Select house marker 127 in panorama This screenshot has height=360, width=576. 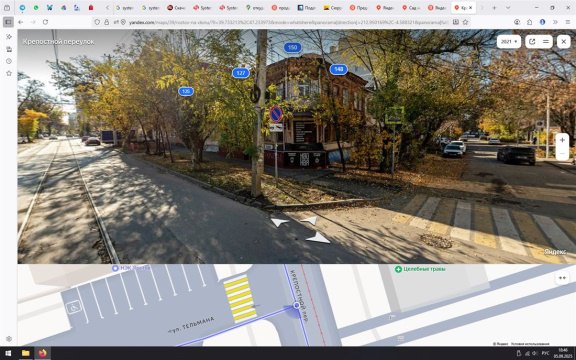(241, 73)
